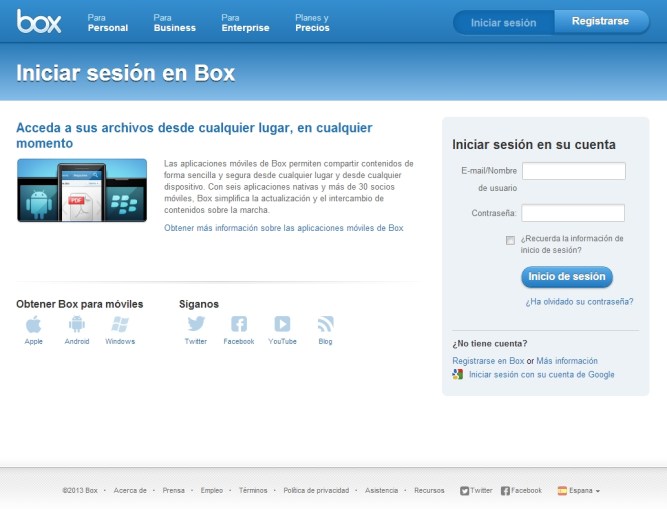Open the Android mobile app icon

[x=77, y=324]
